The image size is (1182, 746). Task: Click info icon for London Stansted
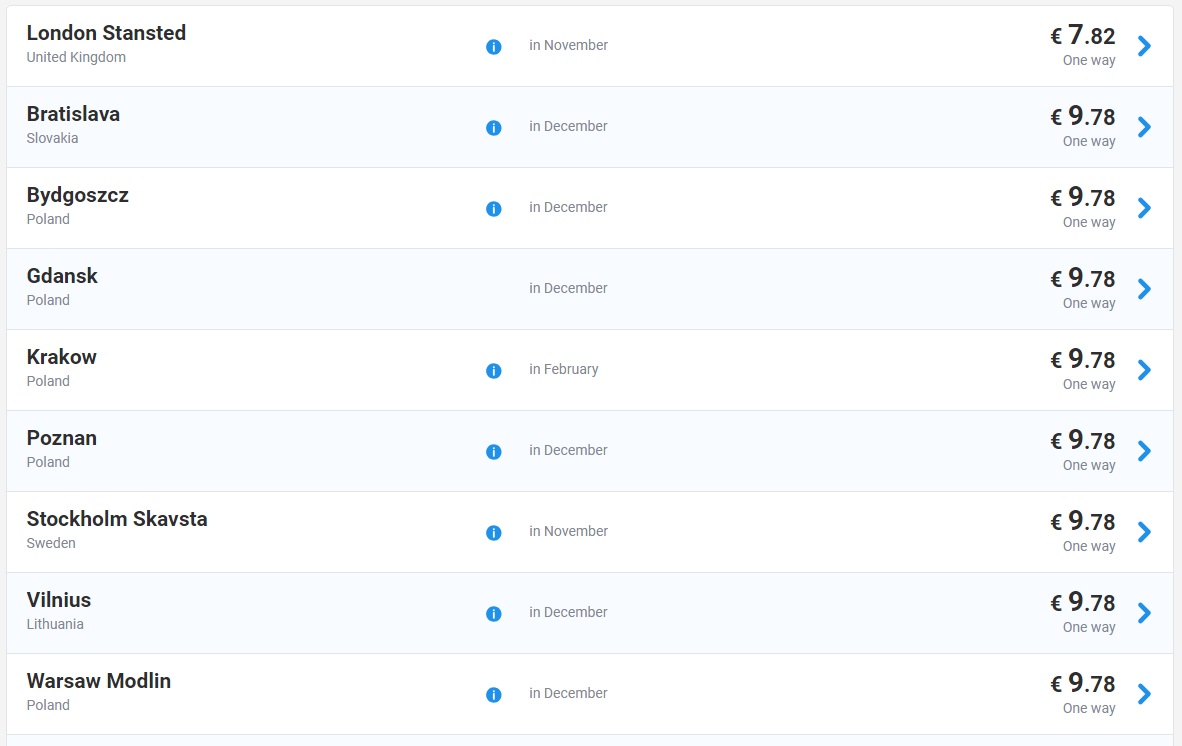click(x=493, y=47)
